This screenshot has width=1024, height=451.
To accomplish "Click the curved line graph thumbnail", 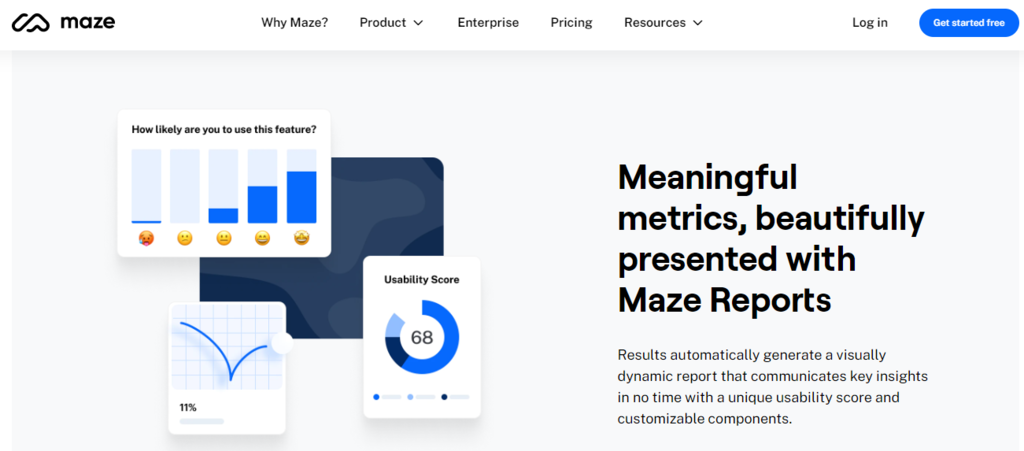I will pyautogui.click(x=228, y=350).
